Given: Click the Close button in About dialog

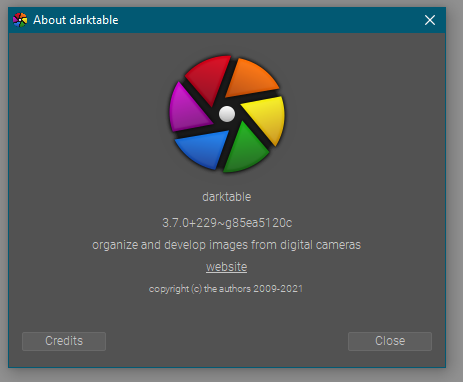Looking at the screenshot, I should 390,341.
